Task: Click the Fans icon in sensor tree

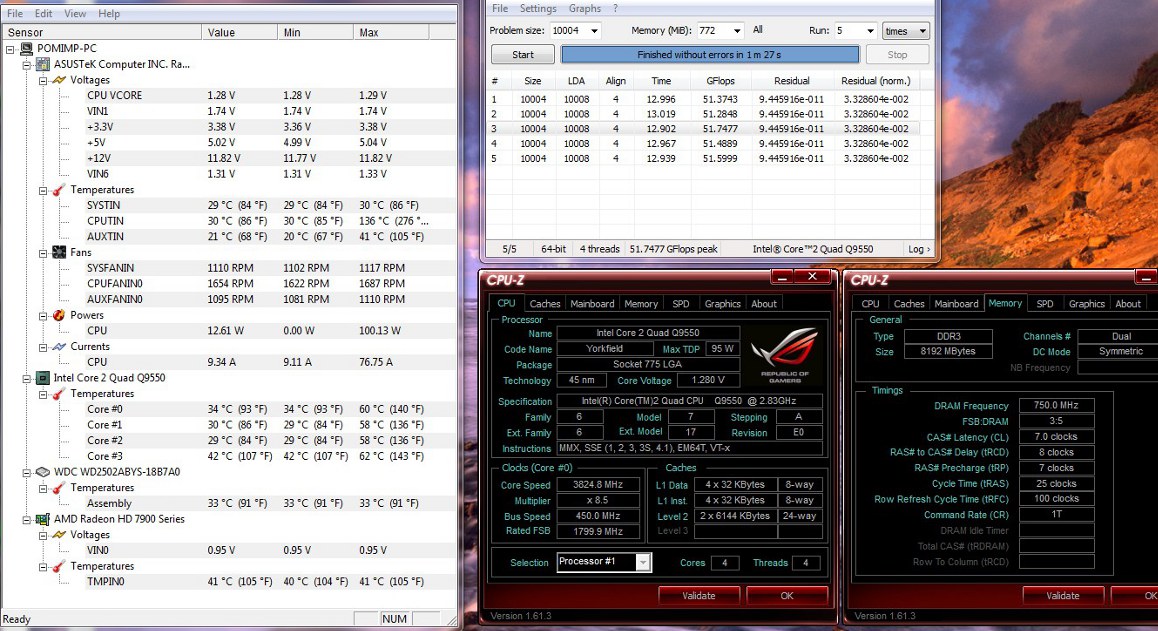Action: [60, 253]
